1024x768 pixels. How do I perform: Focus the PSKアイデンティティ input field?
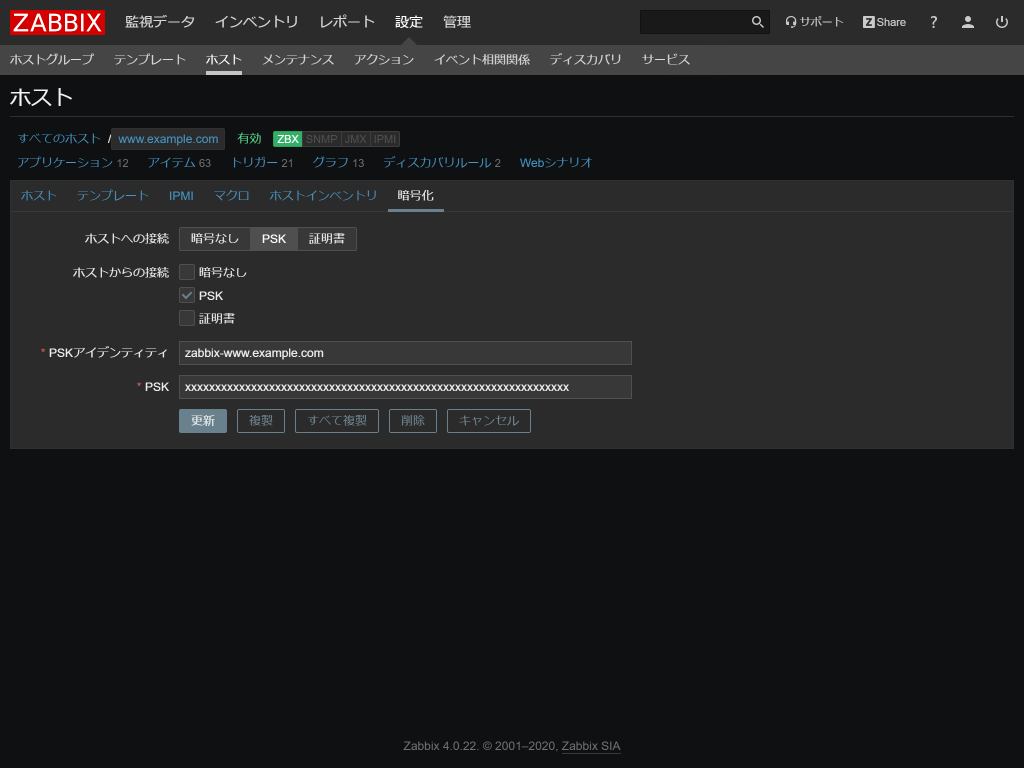pyautogui.click(x=405, y=353)
